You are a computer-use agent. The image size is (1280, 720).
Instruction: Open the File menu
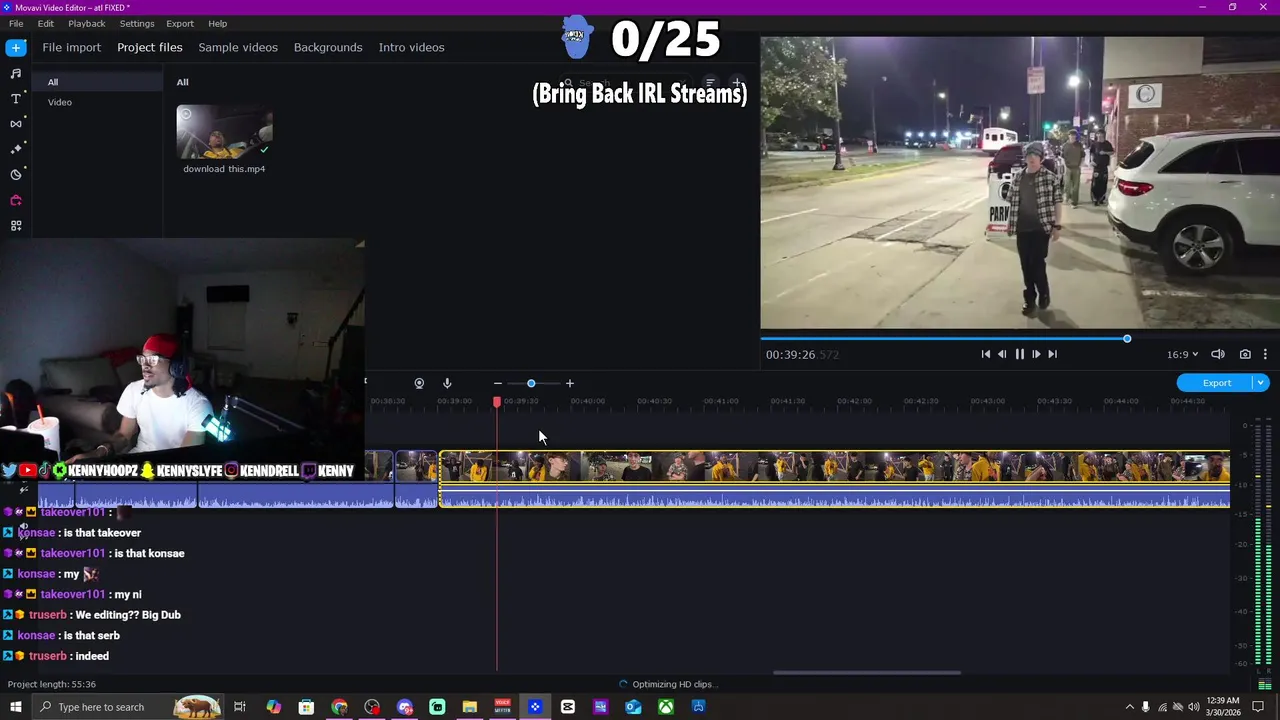pyautogui.click(x=16, y=23)
